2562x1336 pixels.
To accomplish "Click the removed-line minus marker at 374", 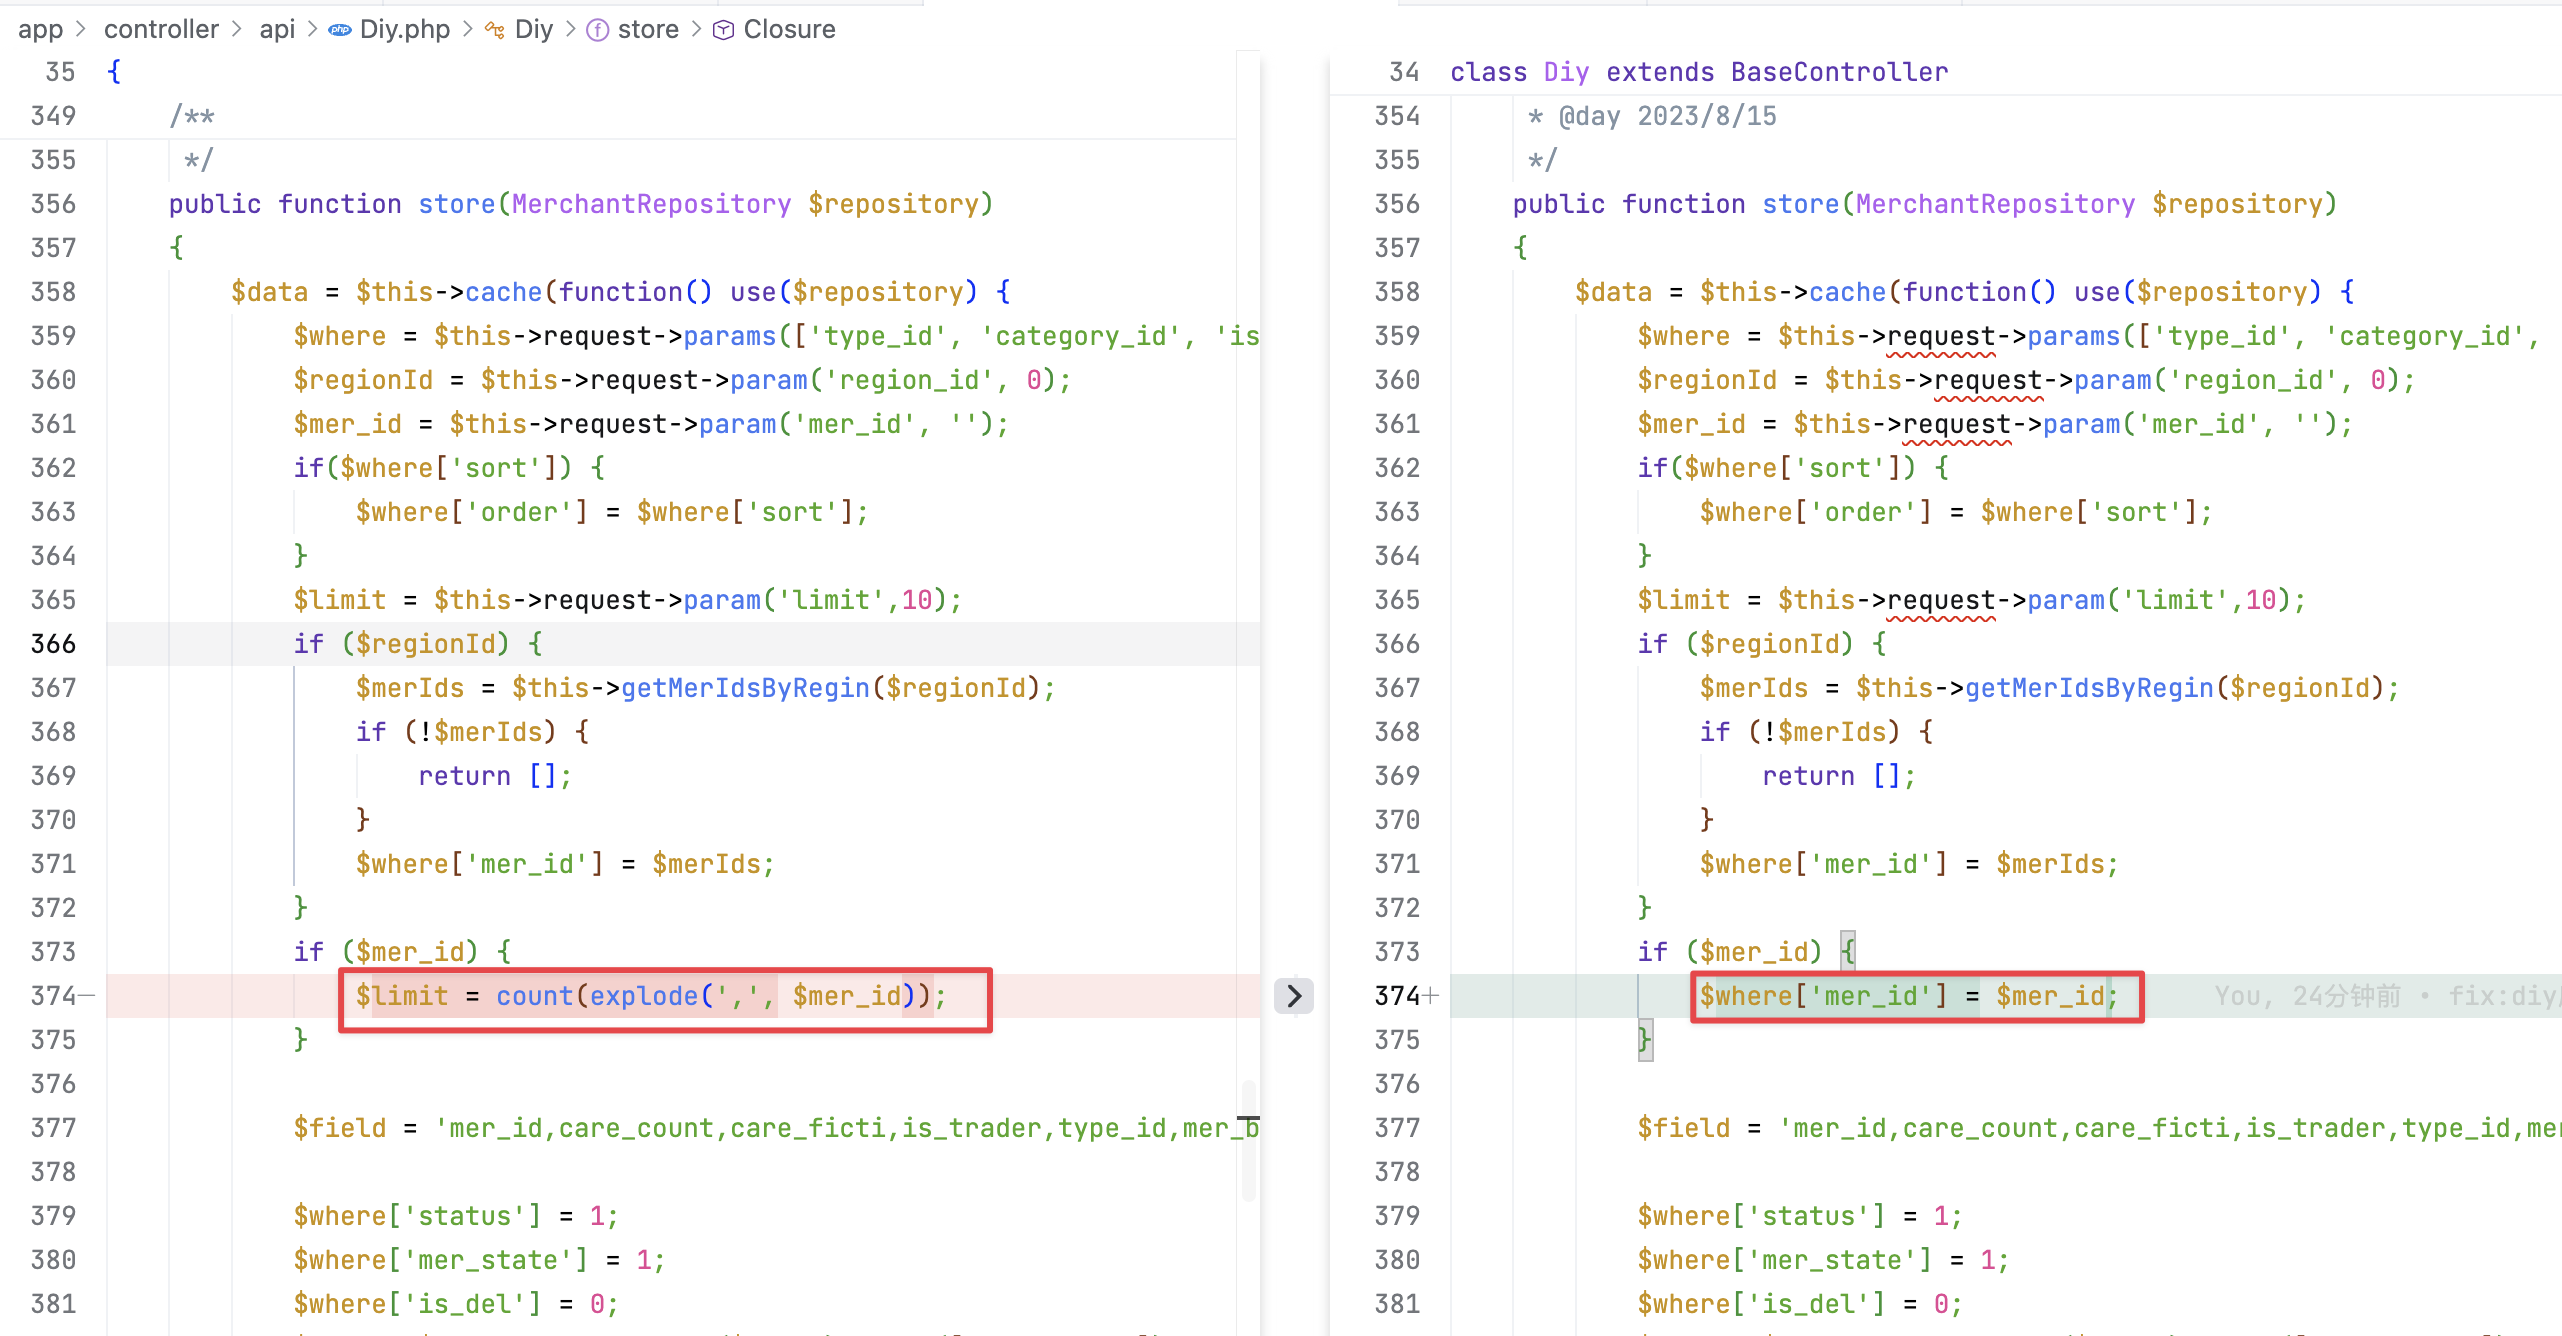I will click(x=88, y=996).
